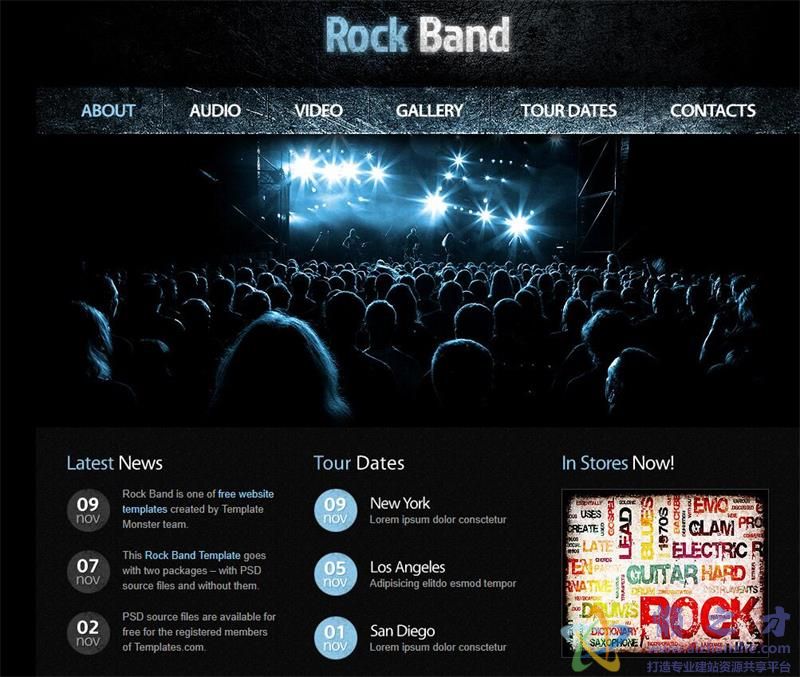The image size is (800, 677).
Task: Follow the free website templates link
Action: [x=198, y=502]
